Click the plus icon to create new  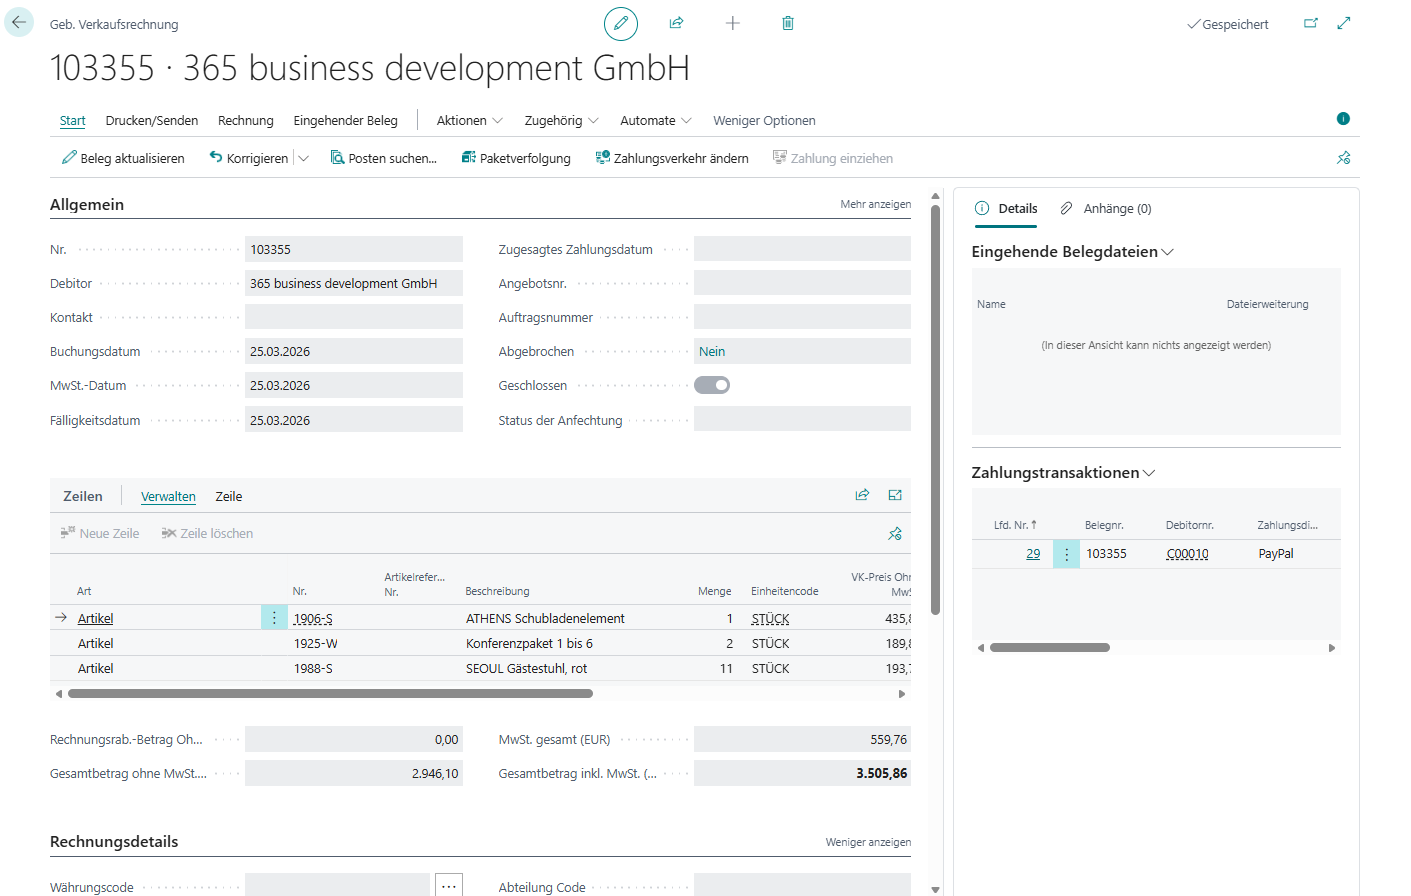(x=732, y=23)
